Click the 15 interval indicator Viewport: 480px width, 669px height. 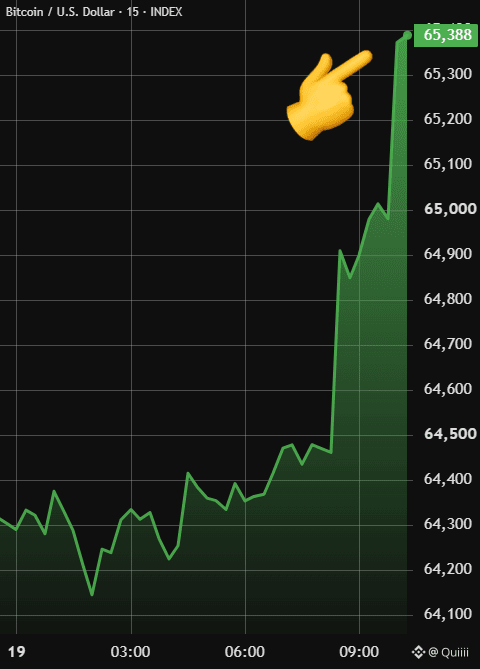click(x=133, y=12)
